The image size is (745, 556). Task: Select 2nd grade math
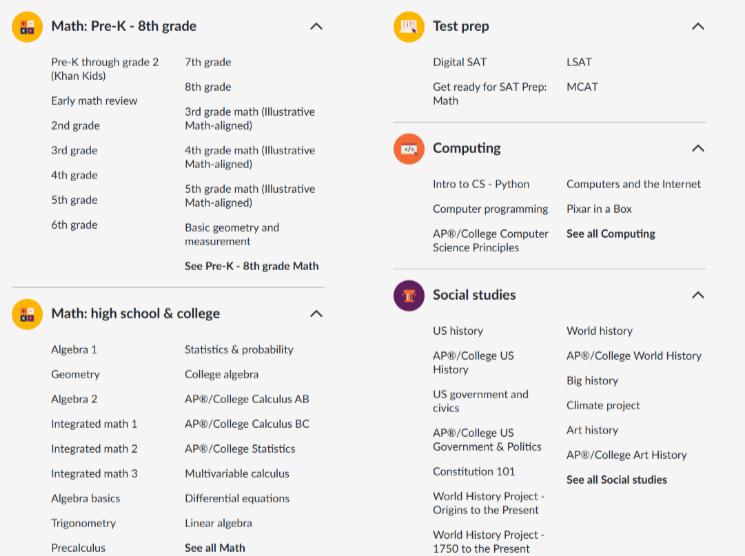point(75,126)
